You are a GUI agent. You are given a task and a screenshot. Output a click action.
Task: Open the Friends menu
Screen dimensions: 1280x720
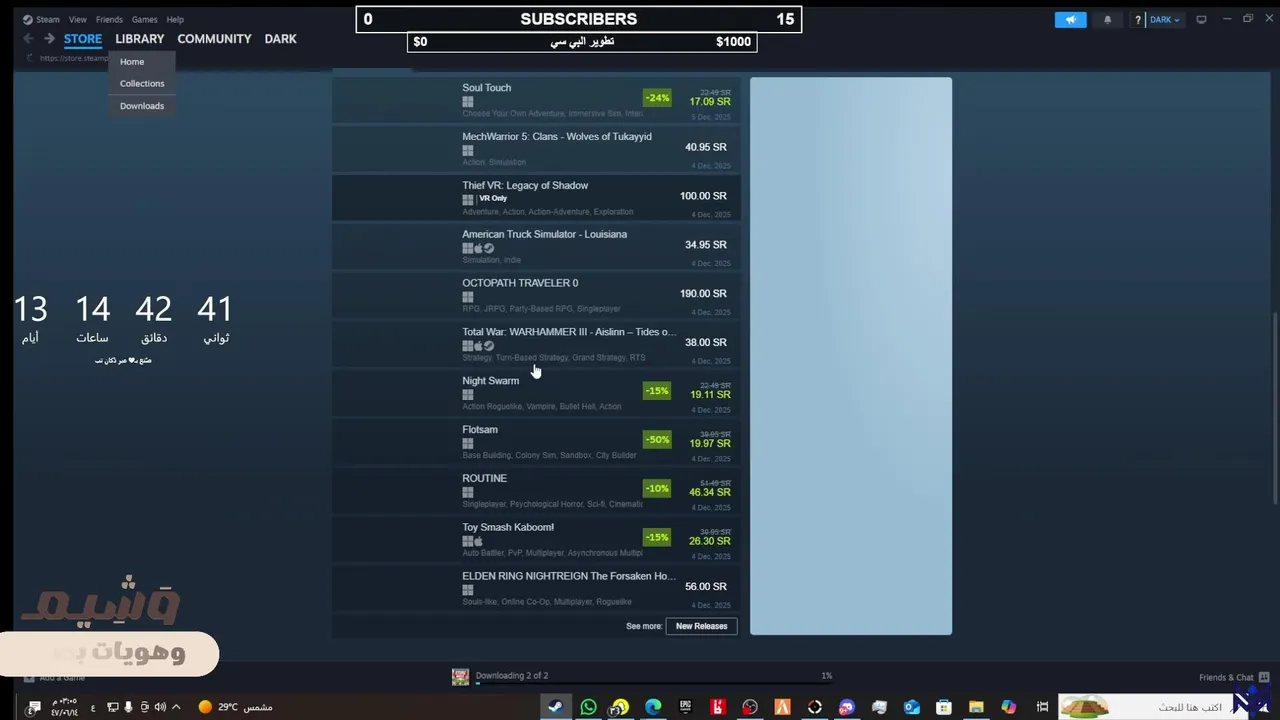109,19
